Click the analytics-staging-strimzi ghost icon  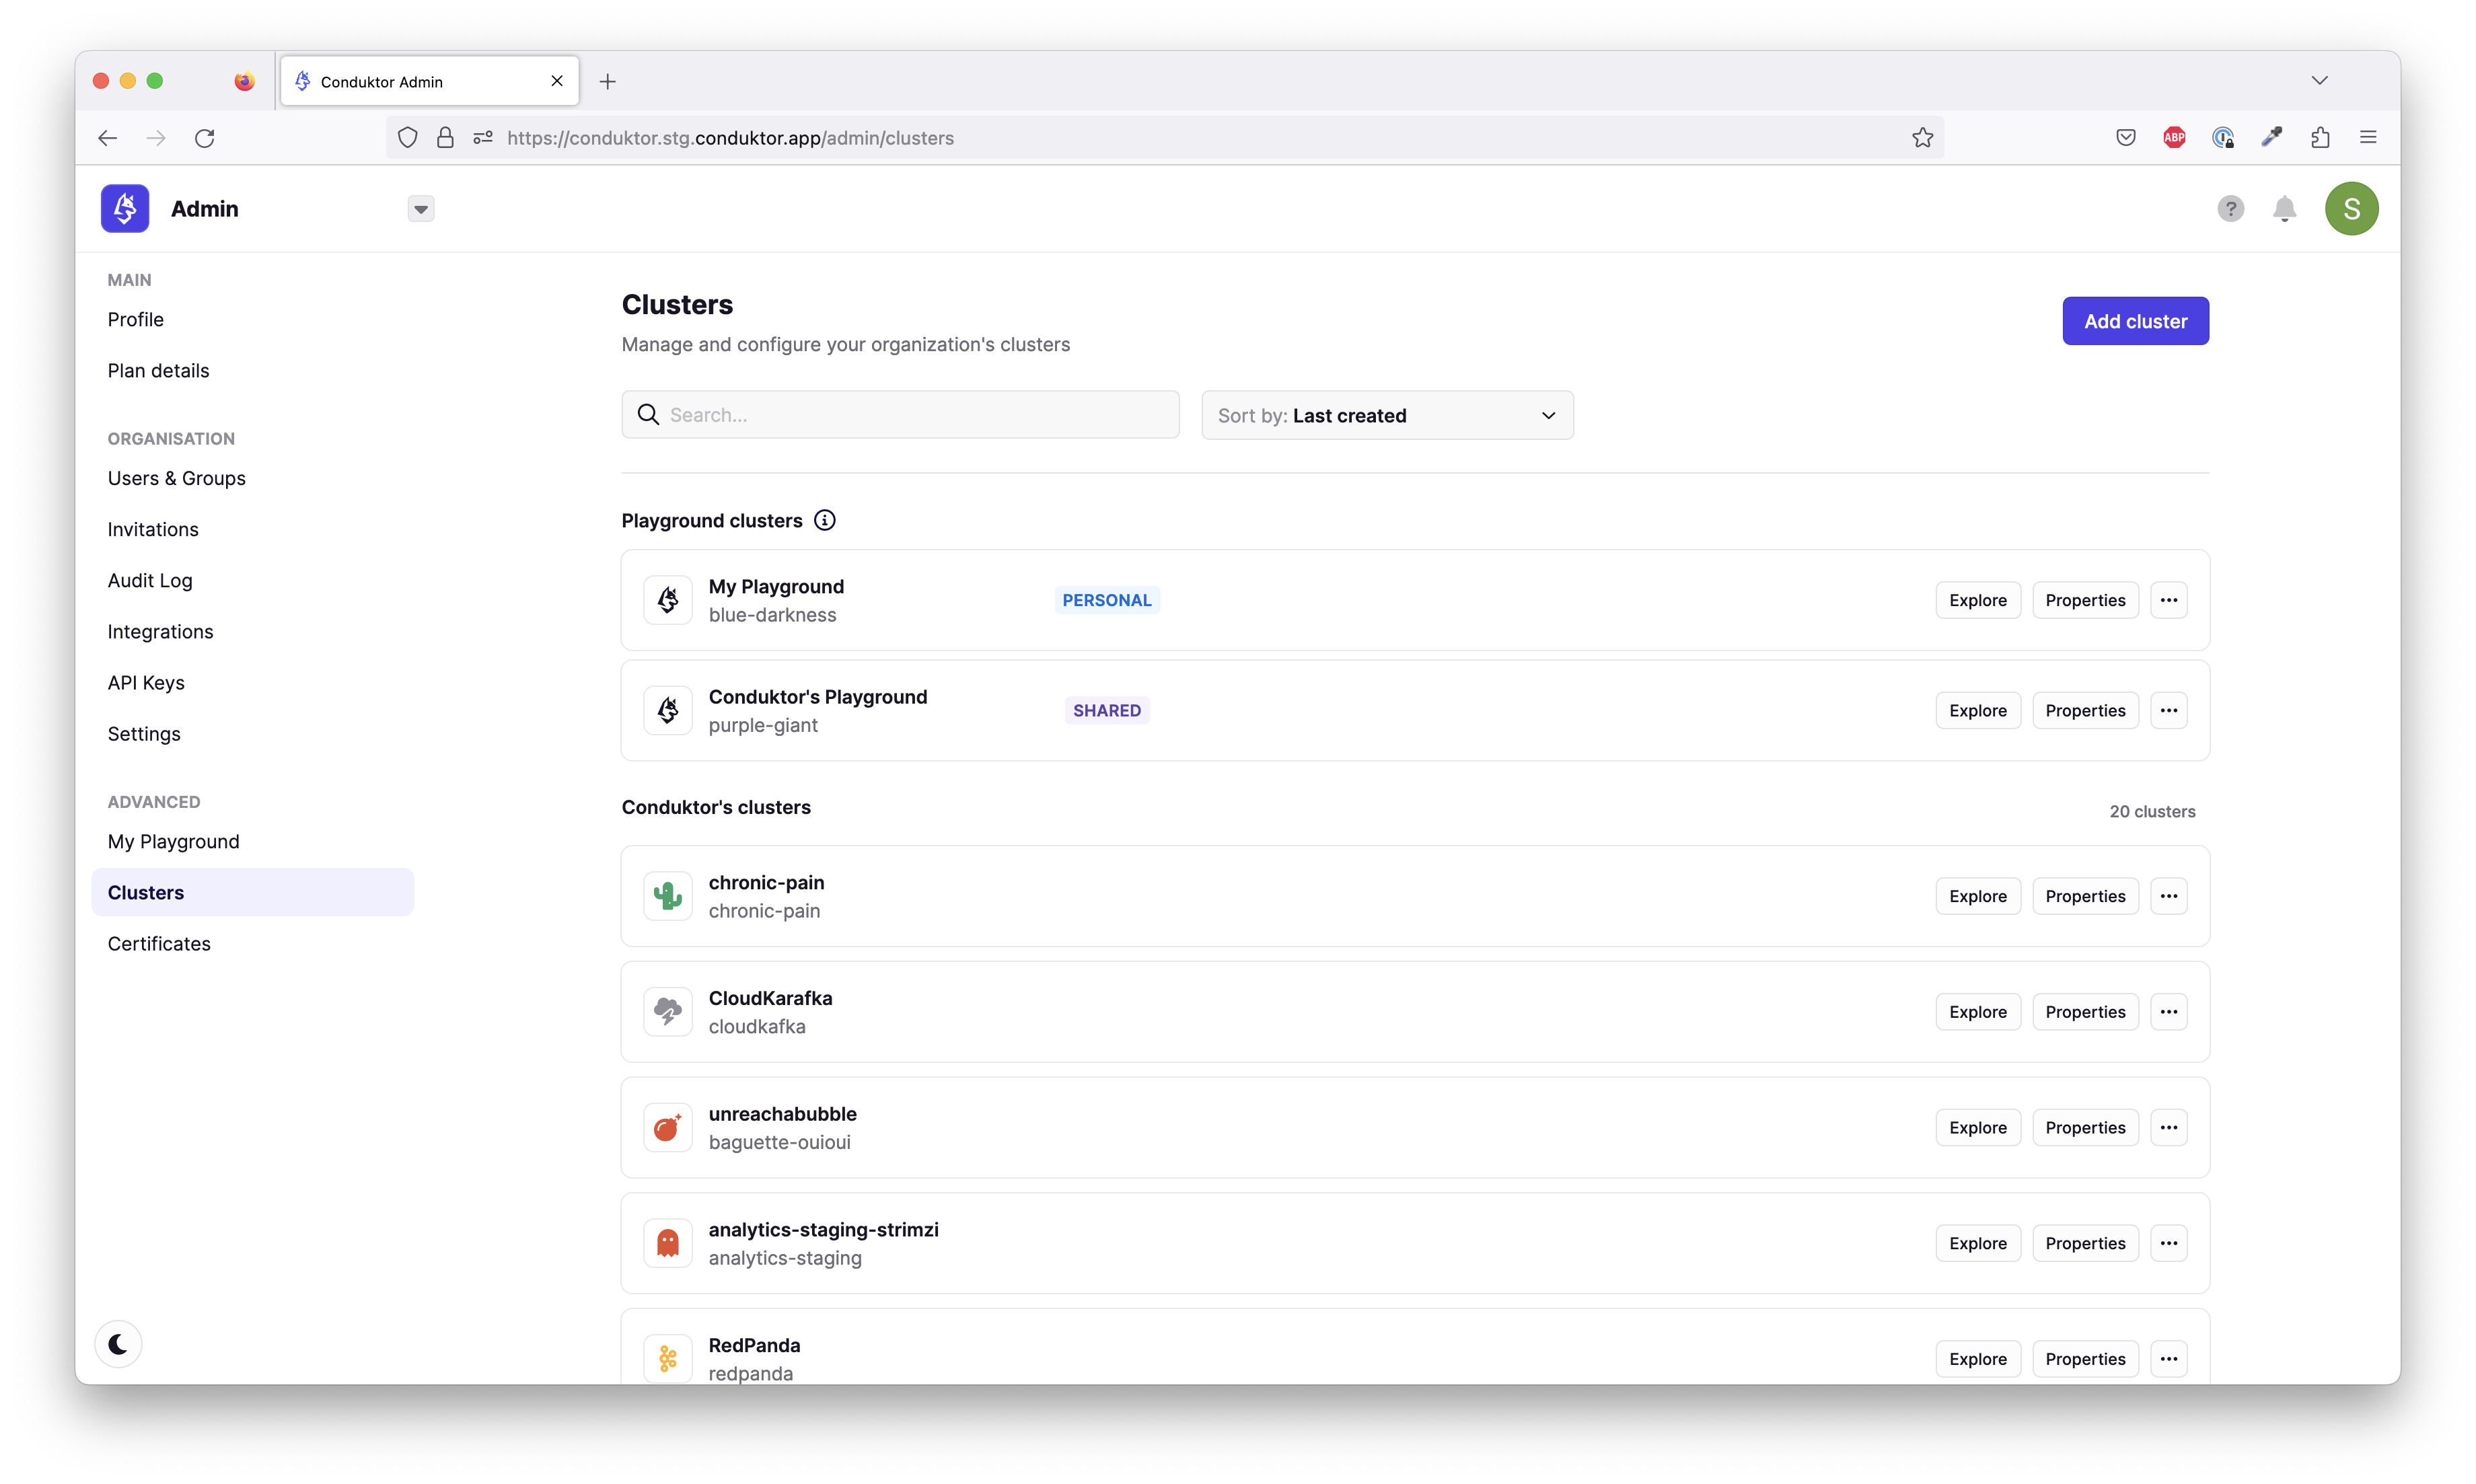pos(668,1243)
